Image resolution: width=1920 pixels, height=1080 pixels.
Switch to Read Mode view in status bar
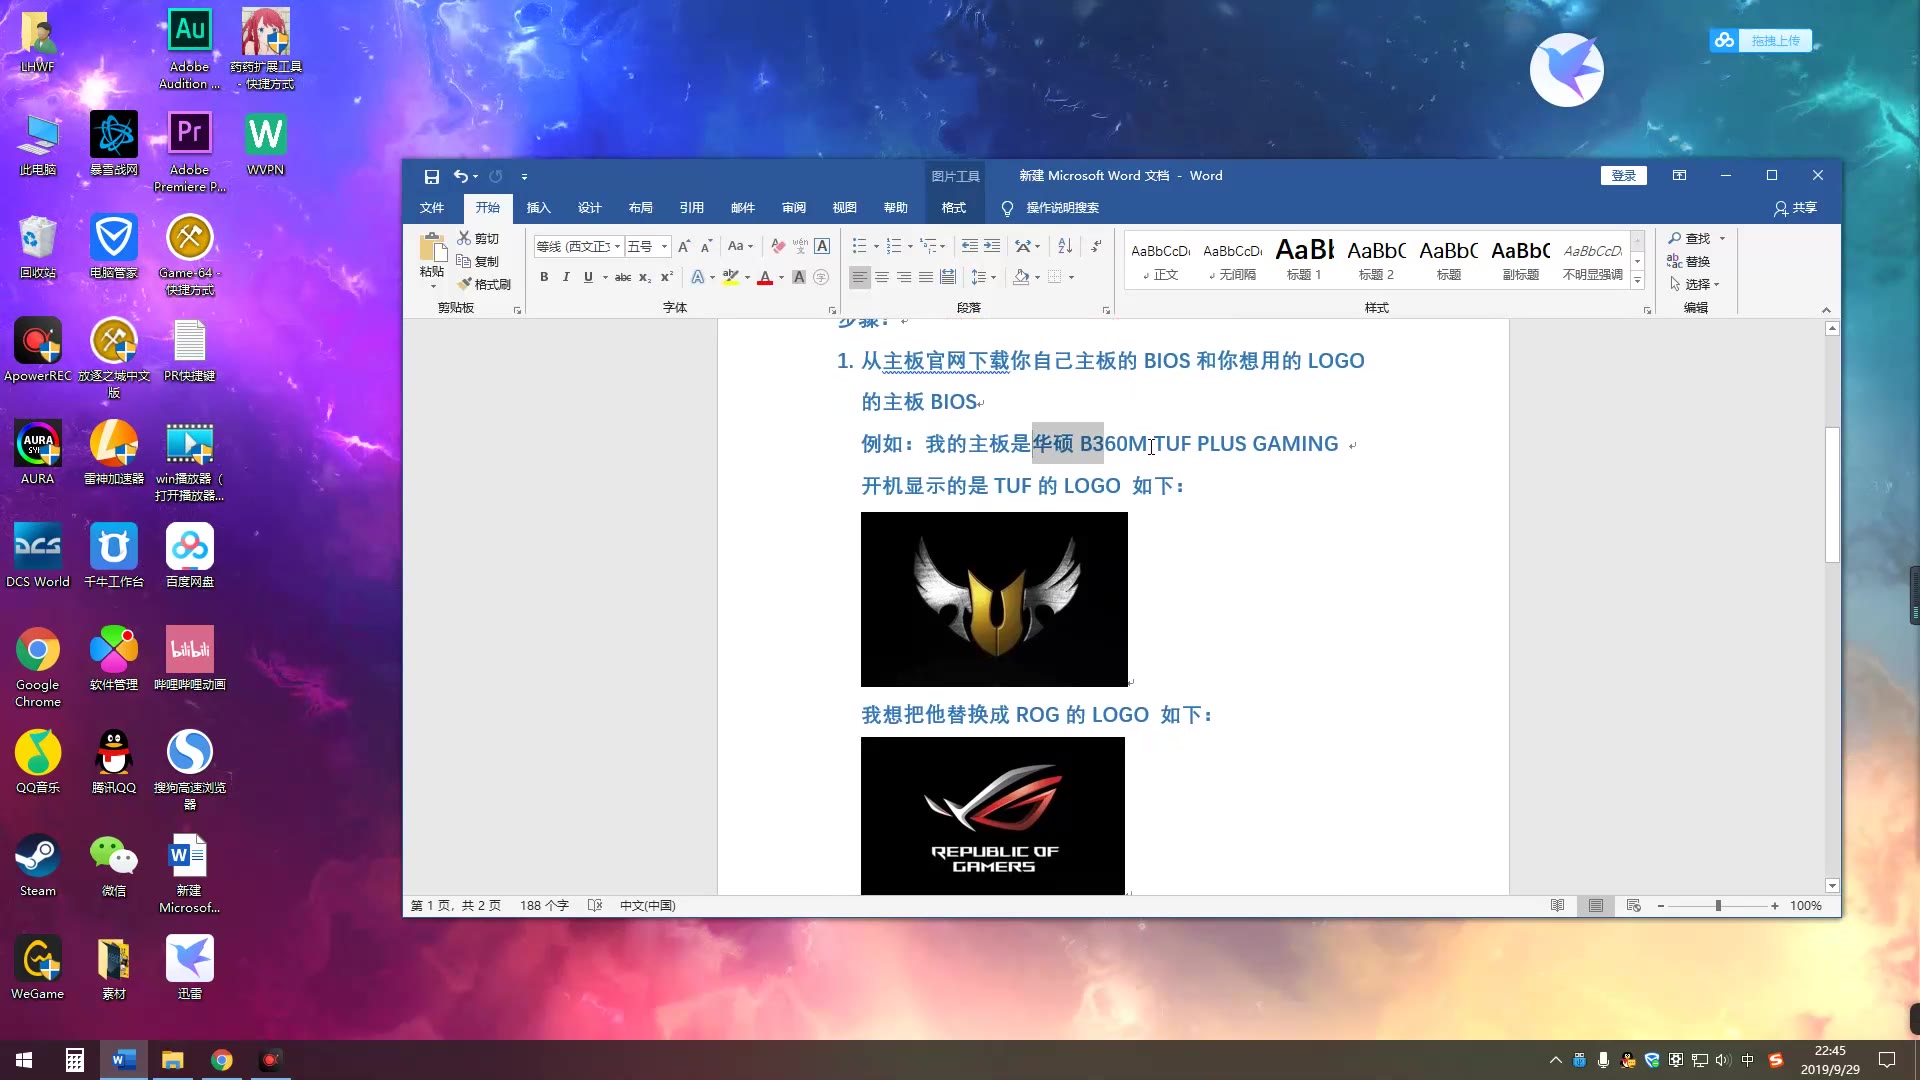[1557, 906]
